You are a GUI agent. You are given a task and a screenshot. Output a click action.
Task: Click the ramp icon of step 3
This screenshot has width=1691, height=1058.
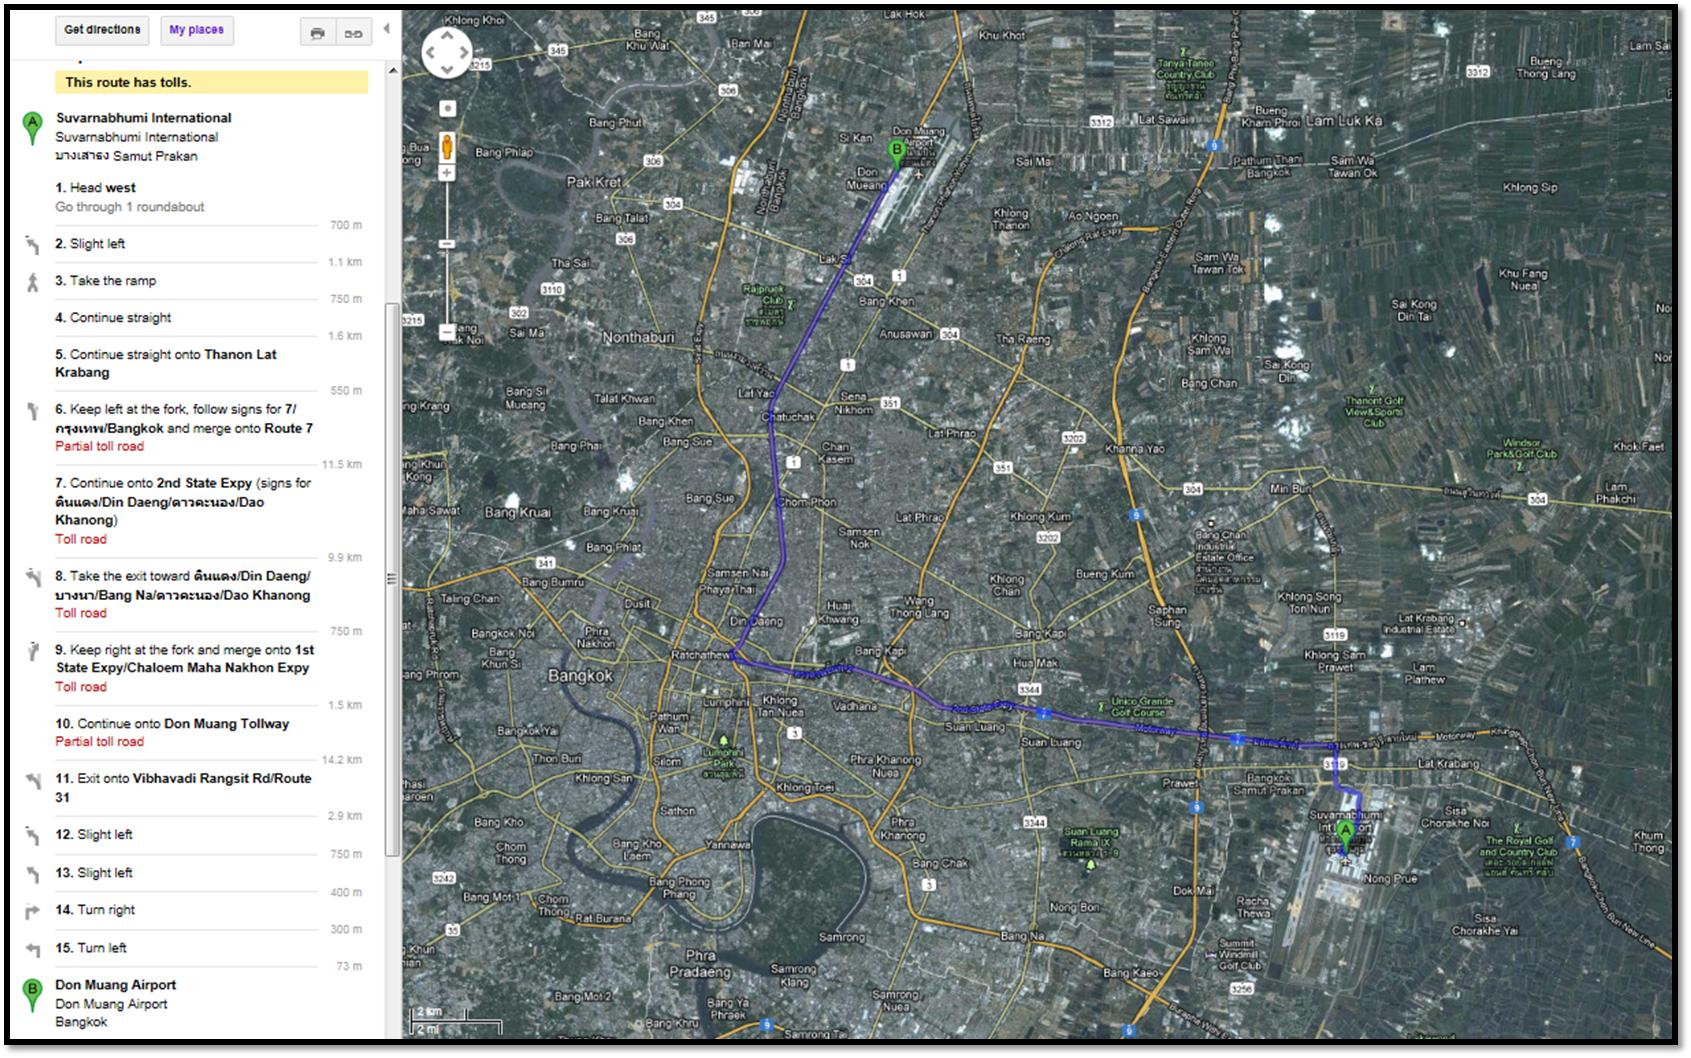coord(32,282)
